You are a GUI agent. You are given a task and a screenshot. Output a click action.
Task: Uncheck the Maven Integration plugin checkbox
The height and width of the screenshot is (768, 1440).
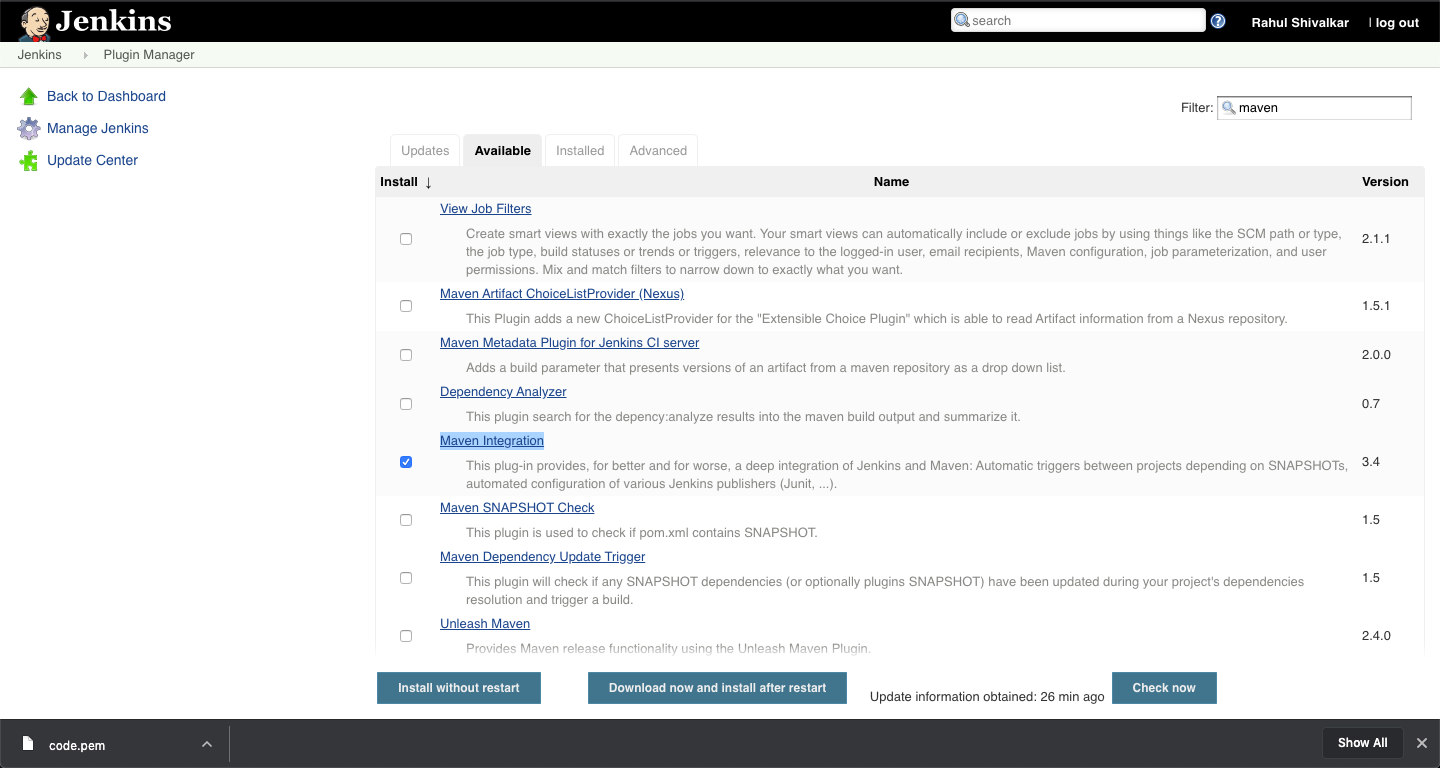click(405, 461)
